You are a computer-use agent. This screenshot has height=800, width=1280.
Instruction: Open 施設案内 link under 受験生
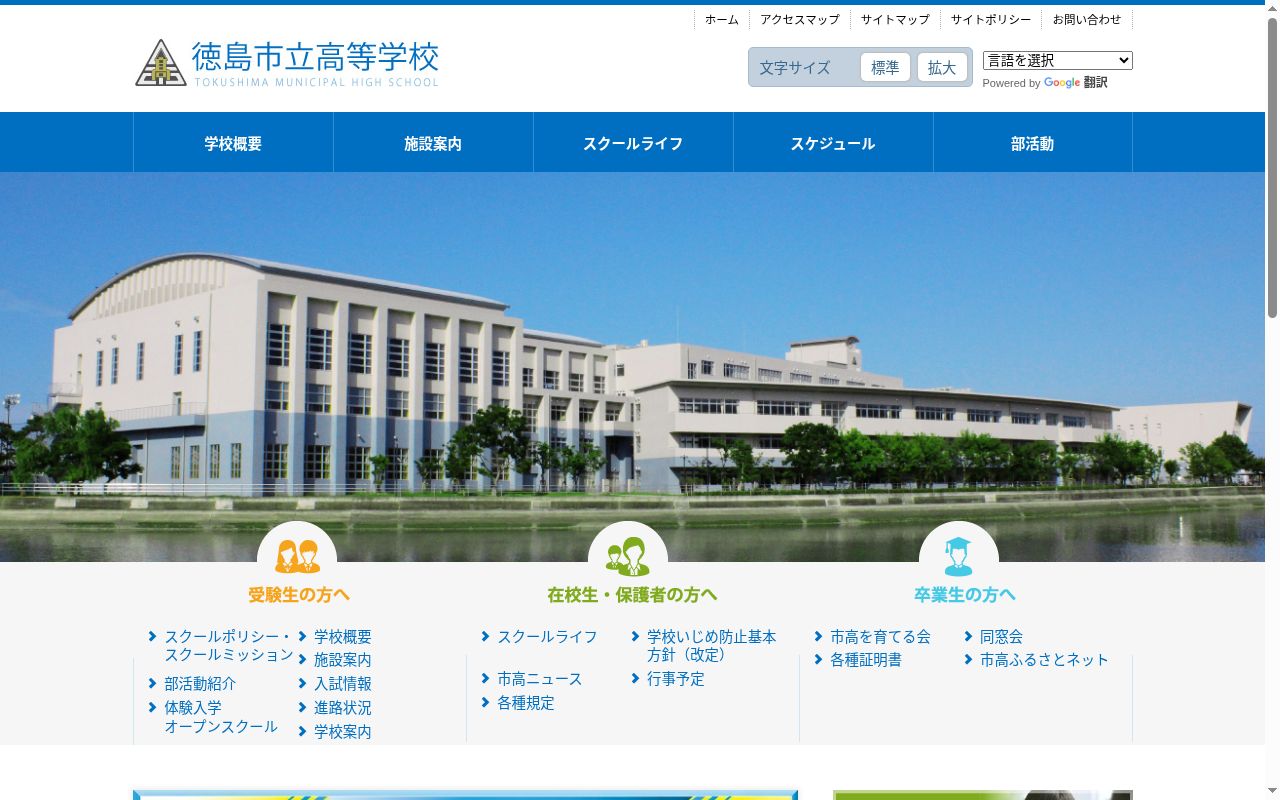(343, 660)
